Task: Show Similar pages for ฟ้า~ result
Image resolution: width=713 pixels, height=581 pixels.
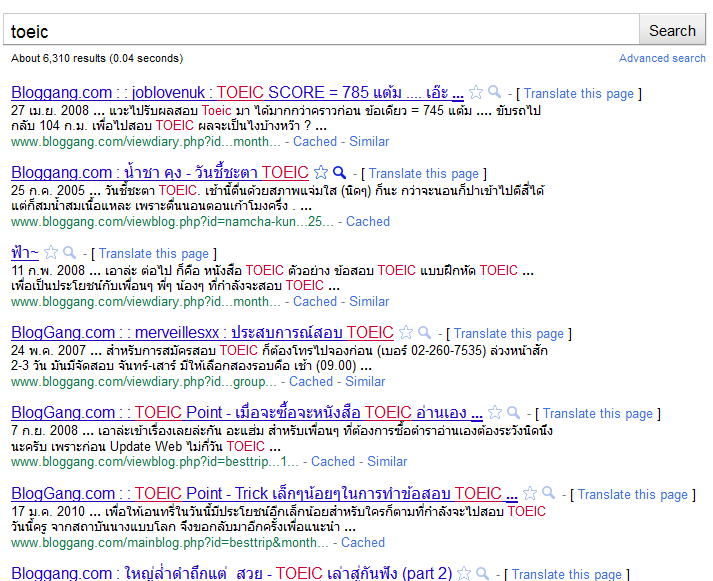Action: coord(369,301)
